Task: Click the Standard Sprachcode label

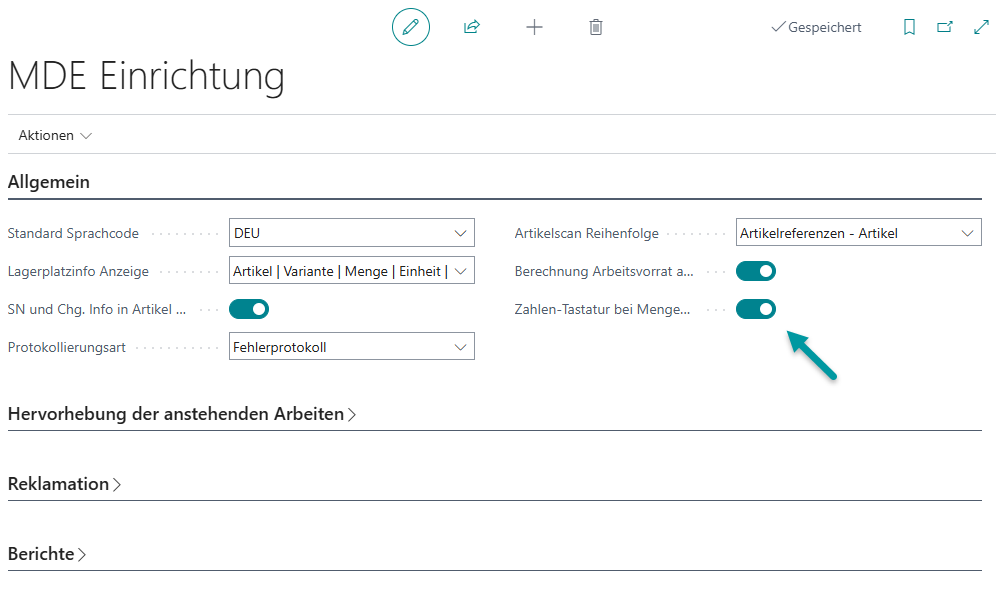Action: (x=73, y=233)
